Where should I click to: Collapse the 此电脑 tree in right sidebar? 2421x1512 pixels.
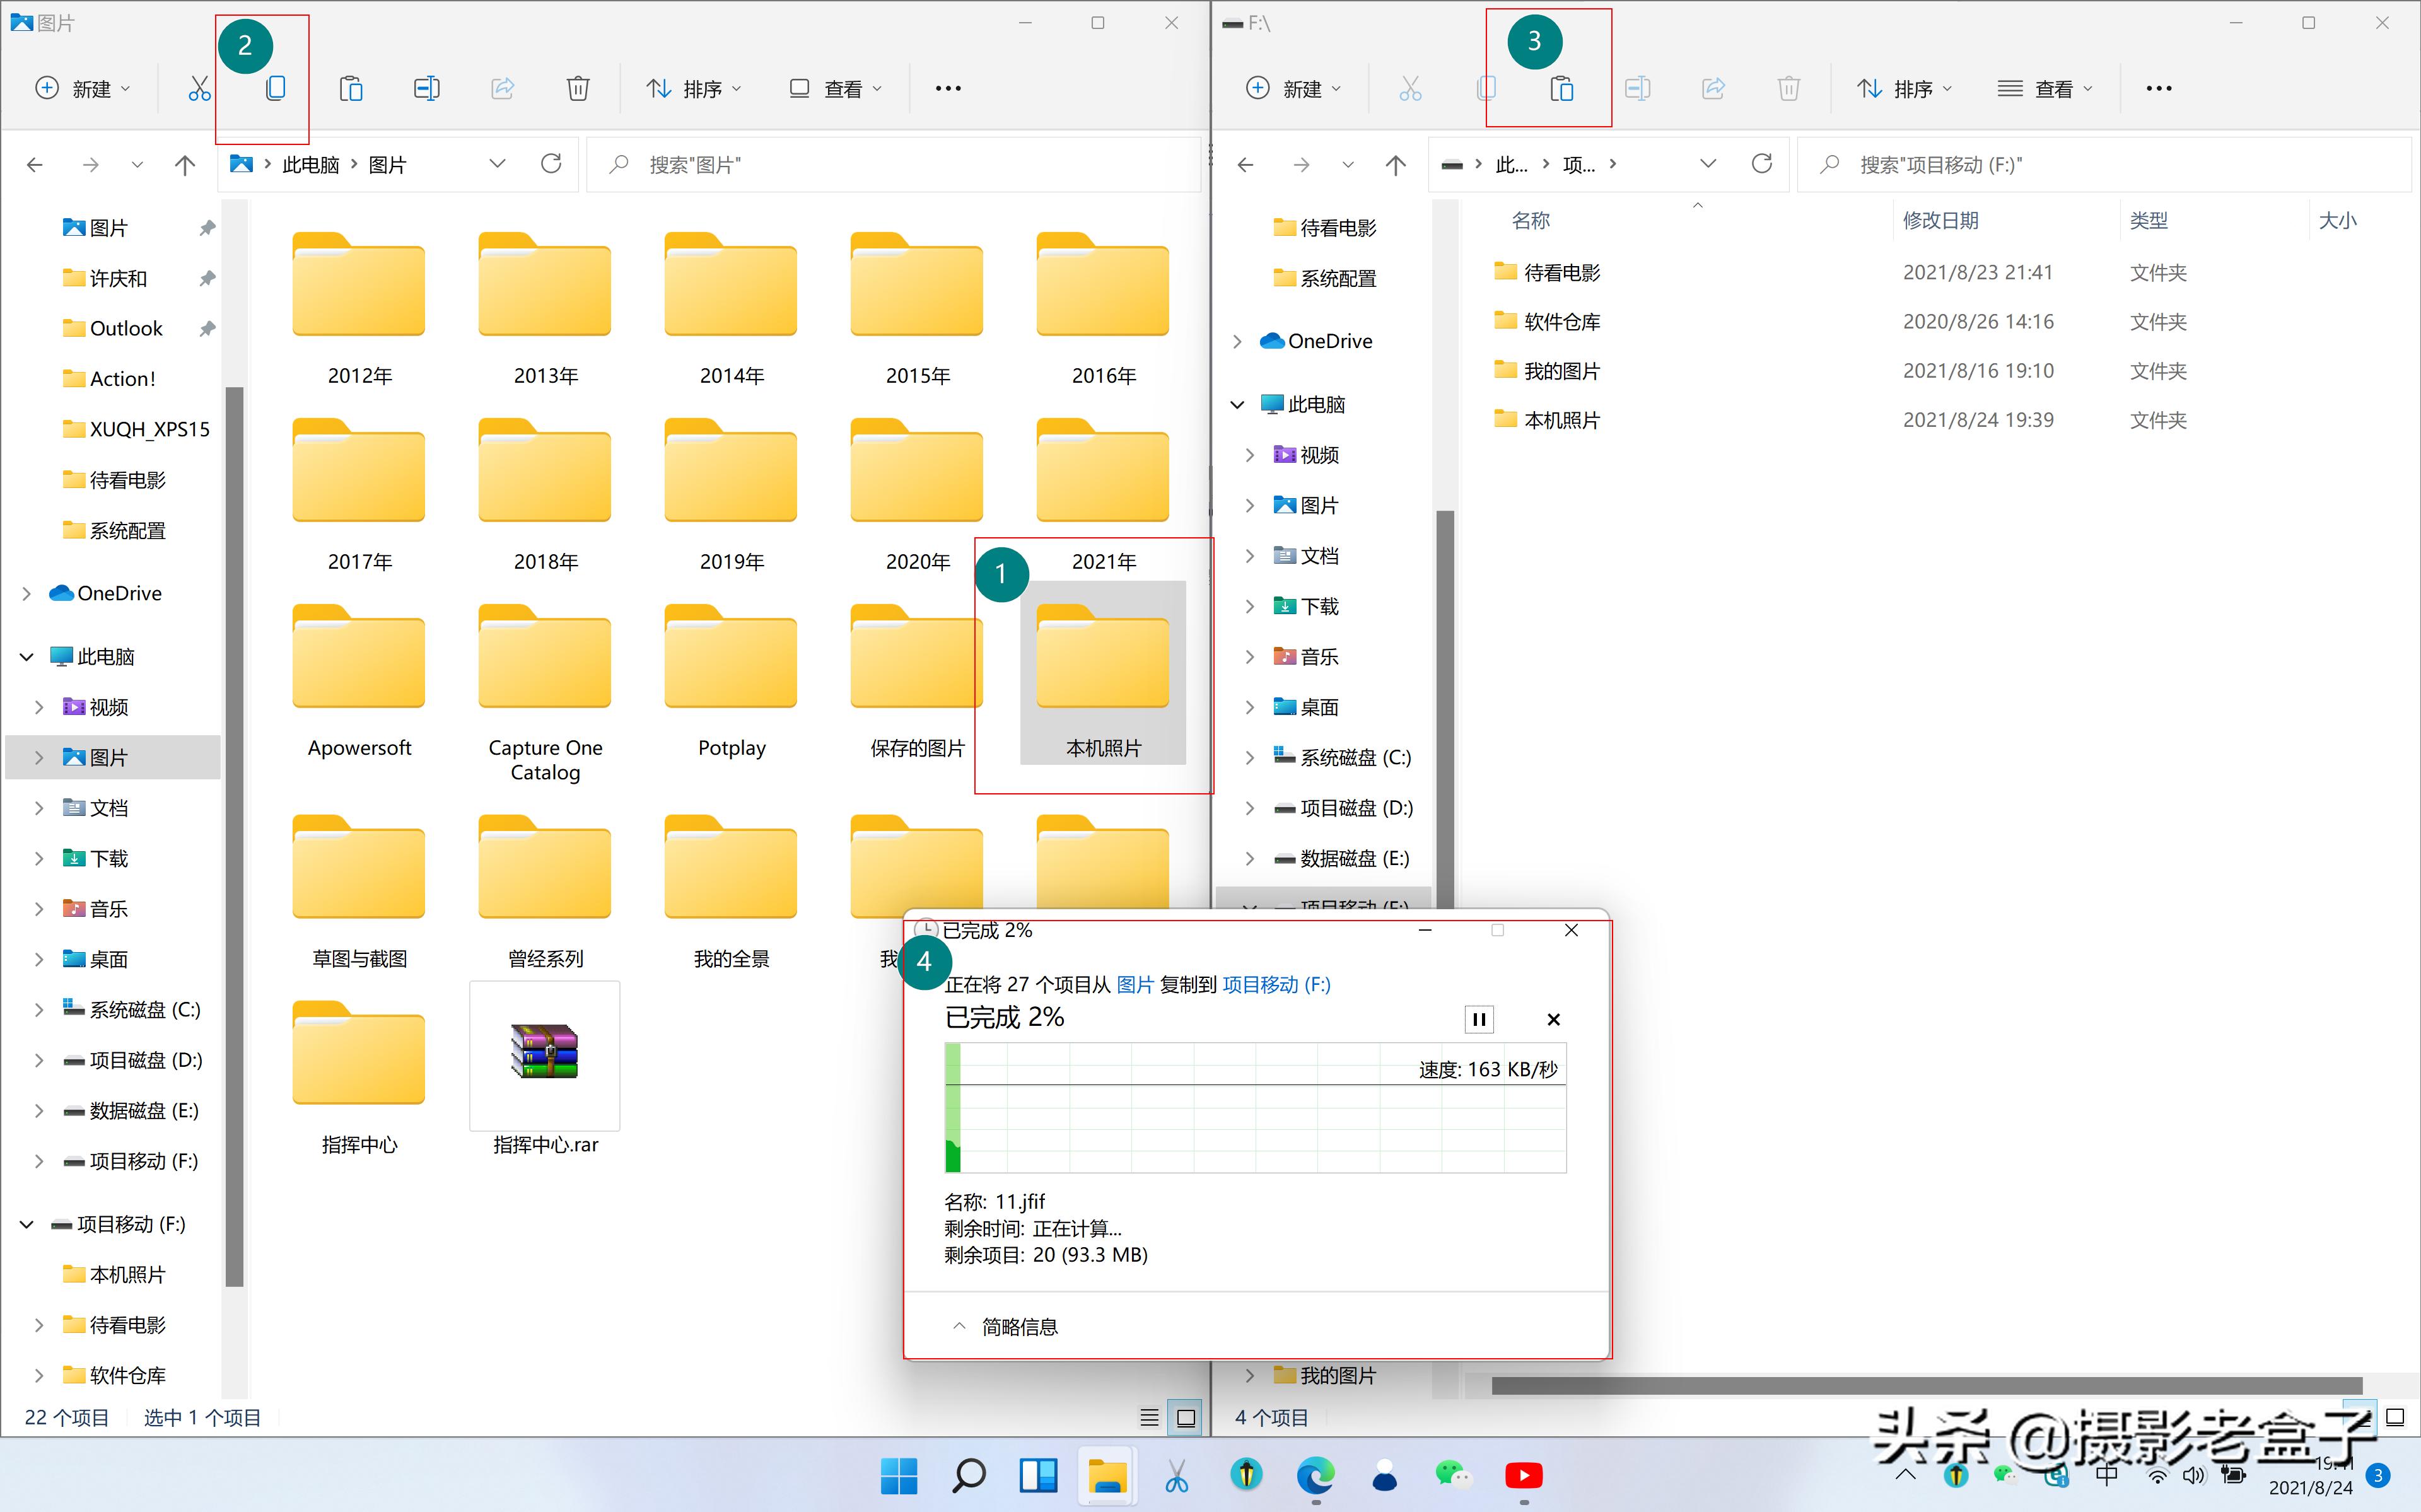click(x=1238, y=404)
